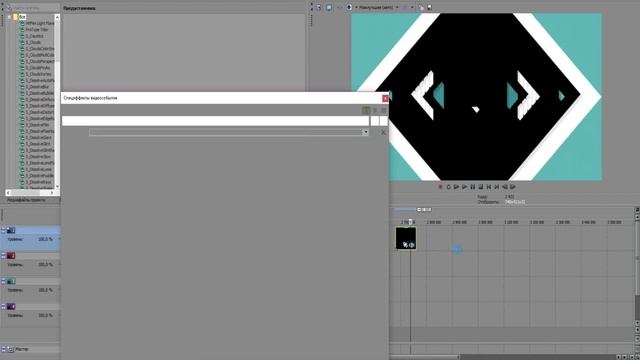
Task: Select S_Caustics in effects tree
Action: tap(34, 36)
